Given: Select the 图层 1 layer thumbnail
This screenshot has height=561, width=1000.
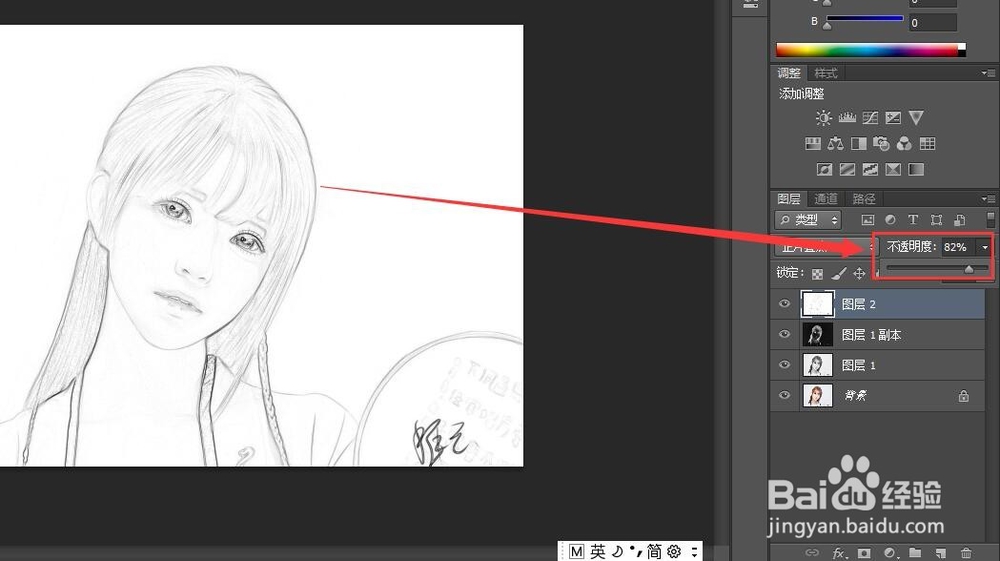Looking at the screenshot, I should pos(817,365).
